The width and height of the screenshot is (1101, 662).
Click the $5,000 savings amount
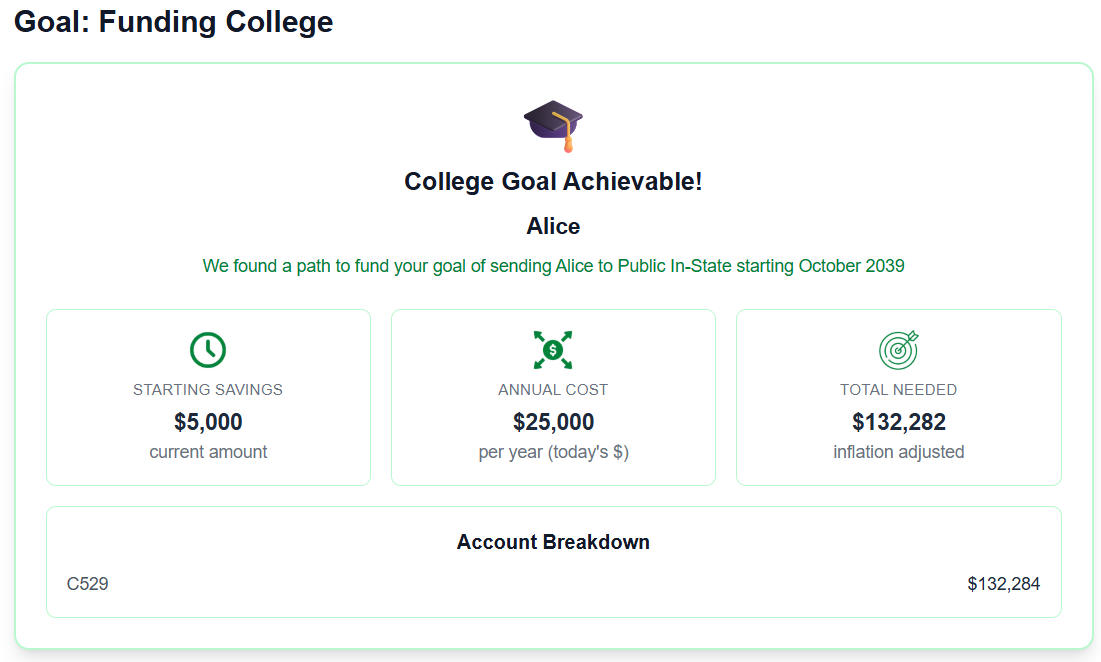208,422
